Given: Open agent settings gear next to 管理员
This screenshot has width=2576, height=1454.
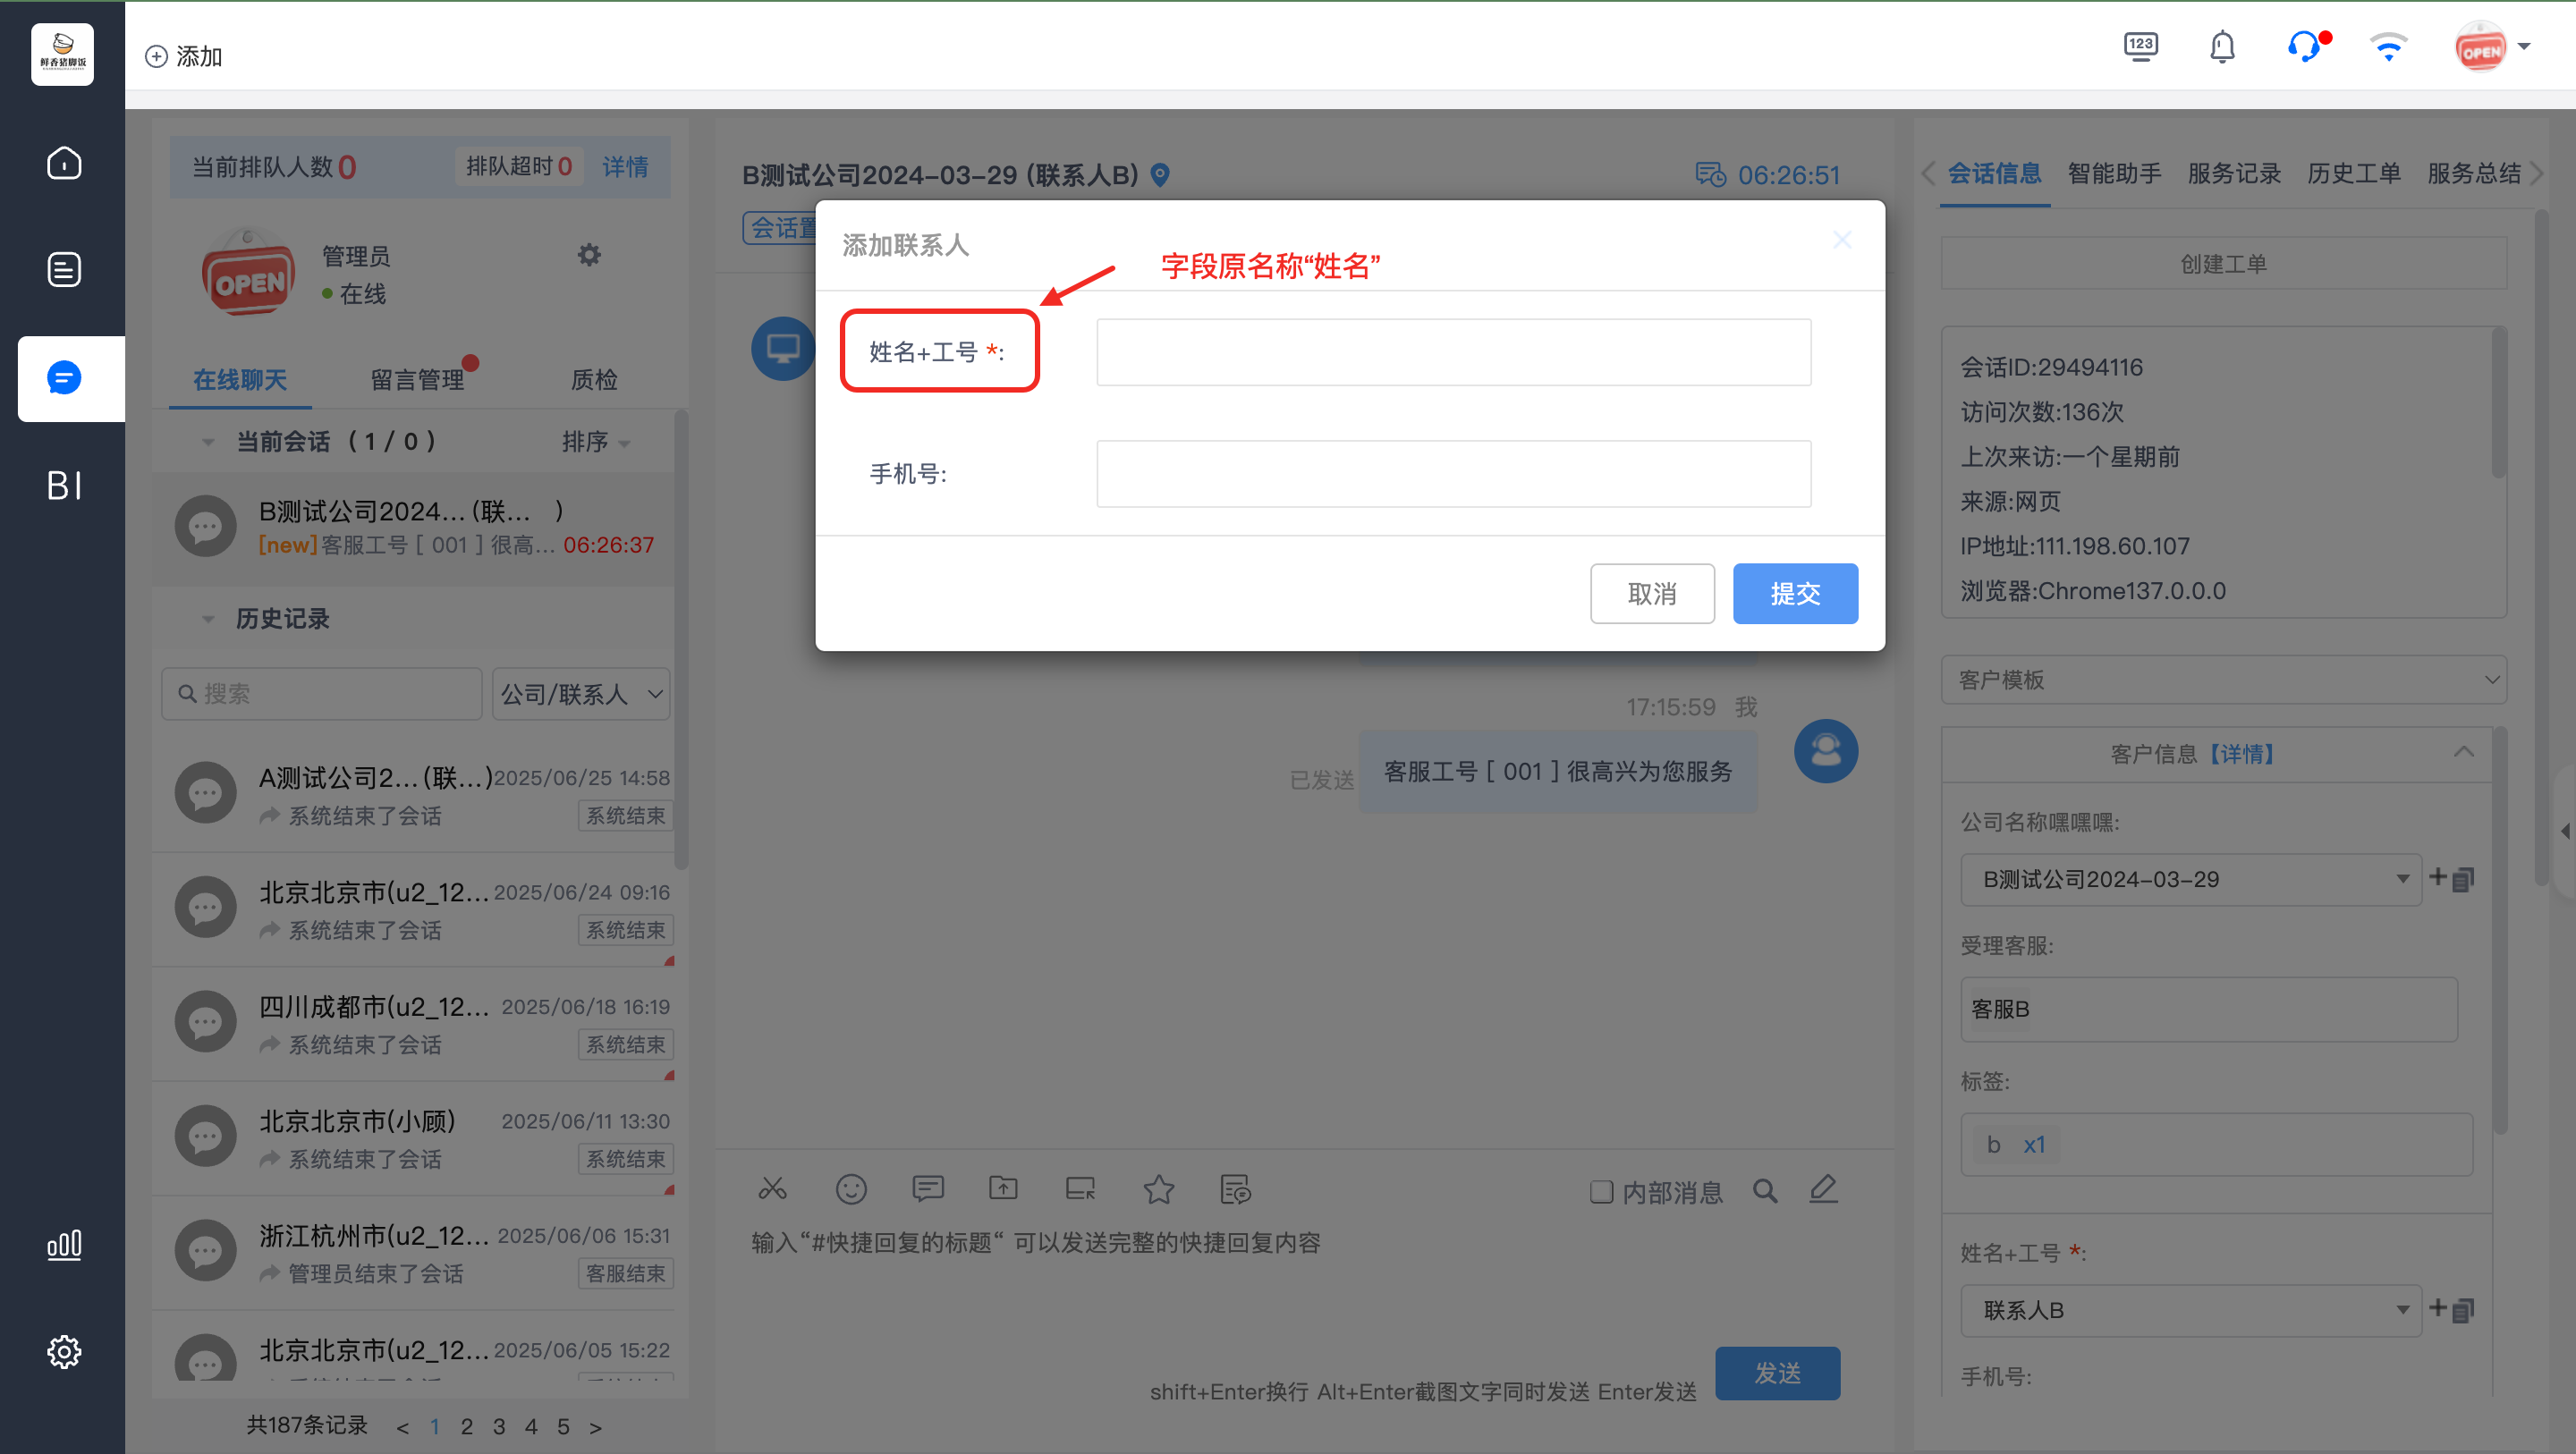Looking at the screenshot, I should (x=589, y=255).
